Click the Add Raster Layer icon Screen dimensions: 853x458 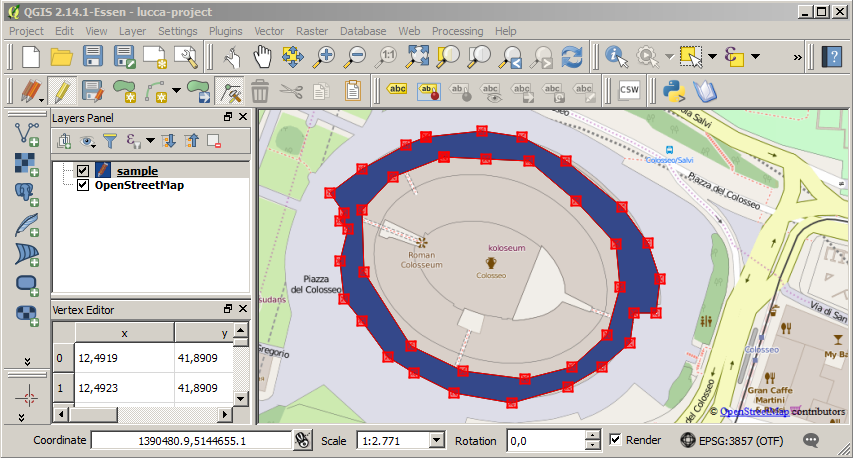click(27, 164)
